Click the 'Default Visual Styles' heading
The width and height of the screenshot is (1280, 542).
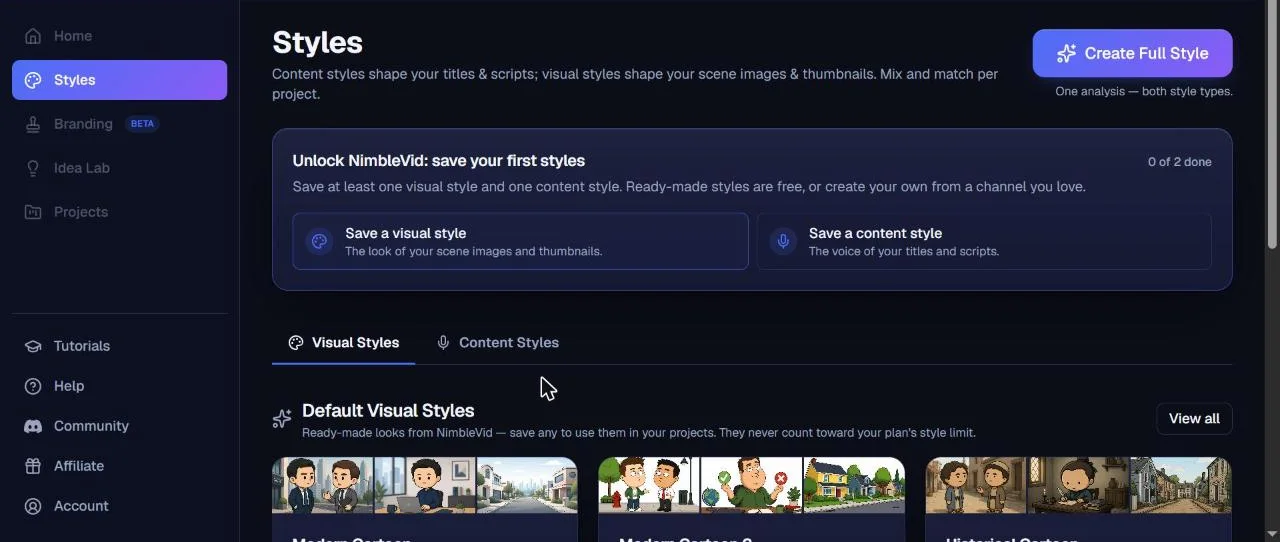[x=388, y=411]
